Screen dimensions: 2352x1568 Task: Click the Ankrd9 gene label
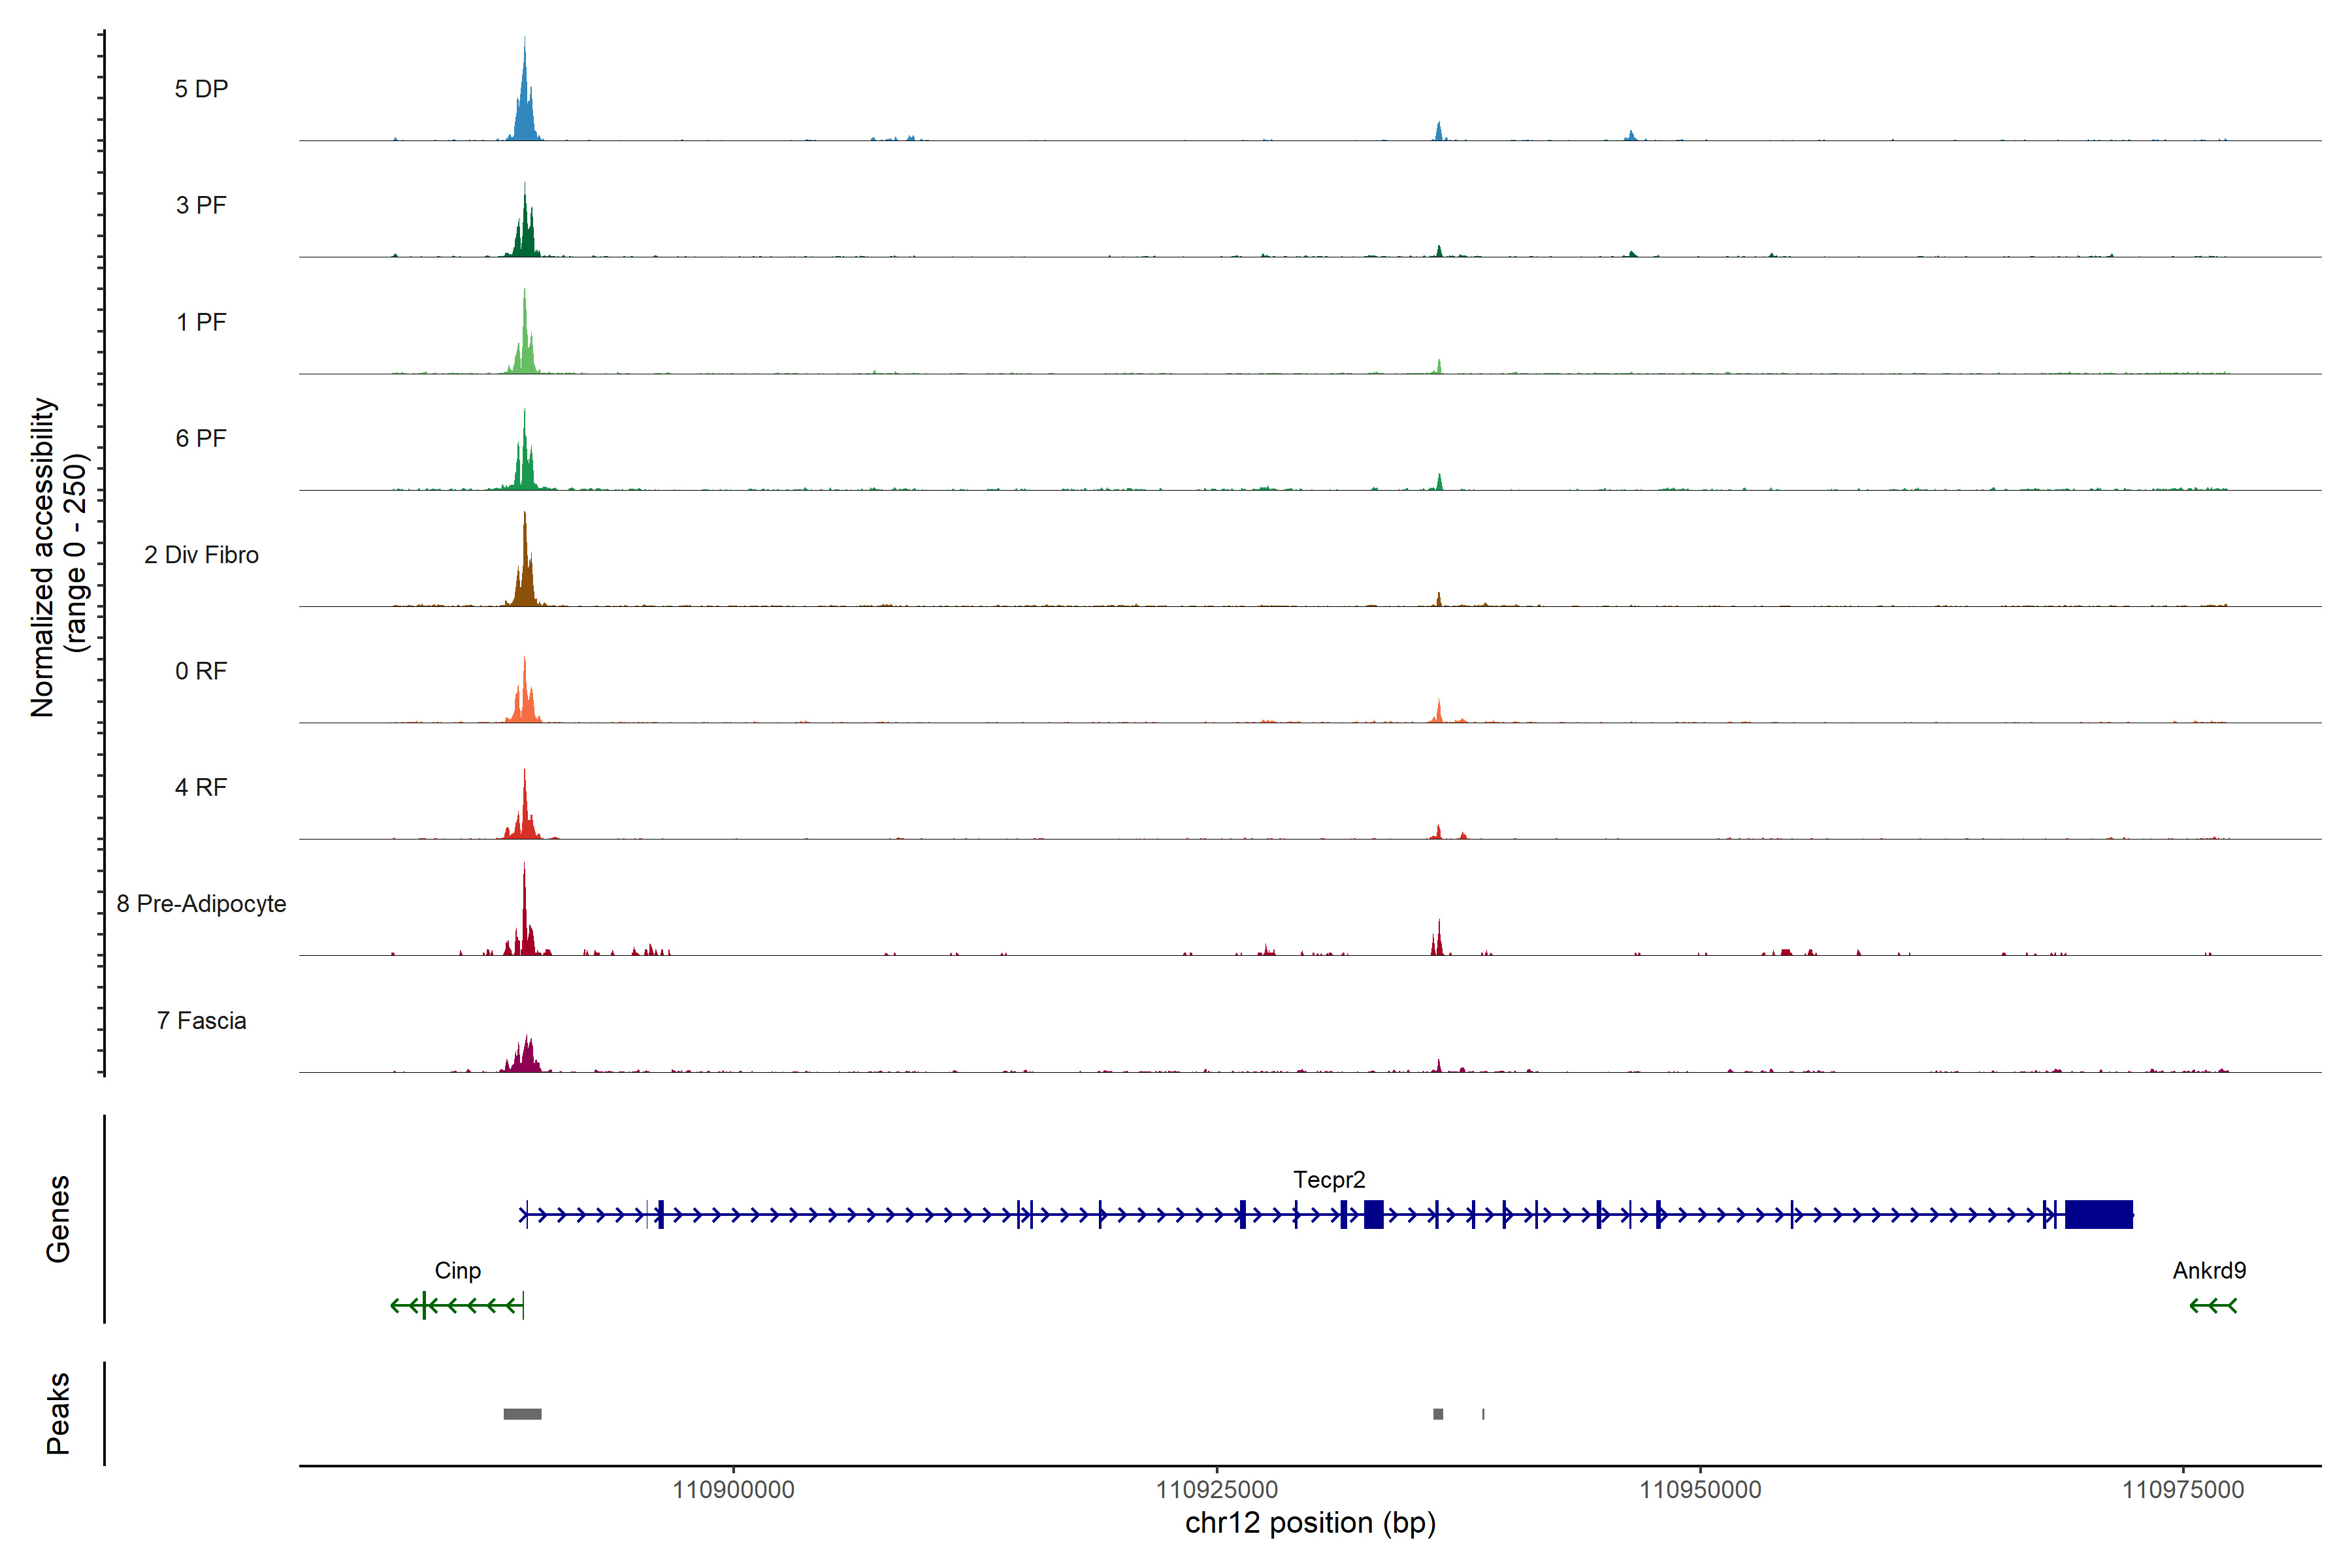point(2209,1271)
